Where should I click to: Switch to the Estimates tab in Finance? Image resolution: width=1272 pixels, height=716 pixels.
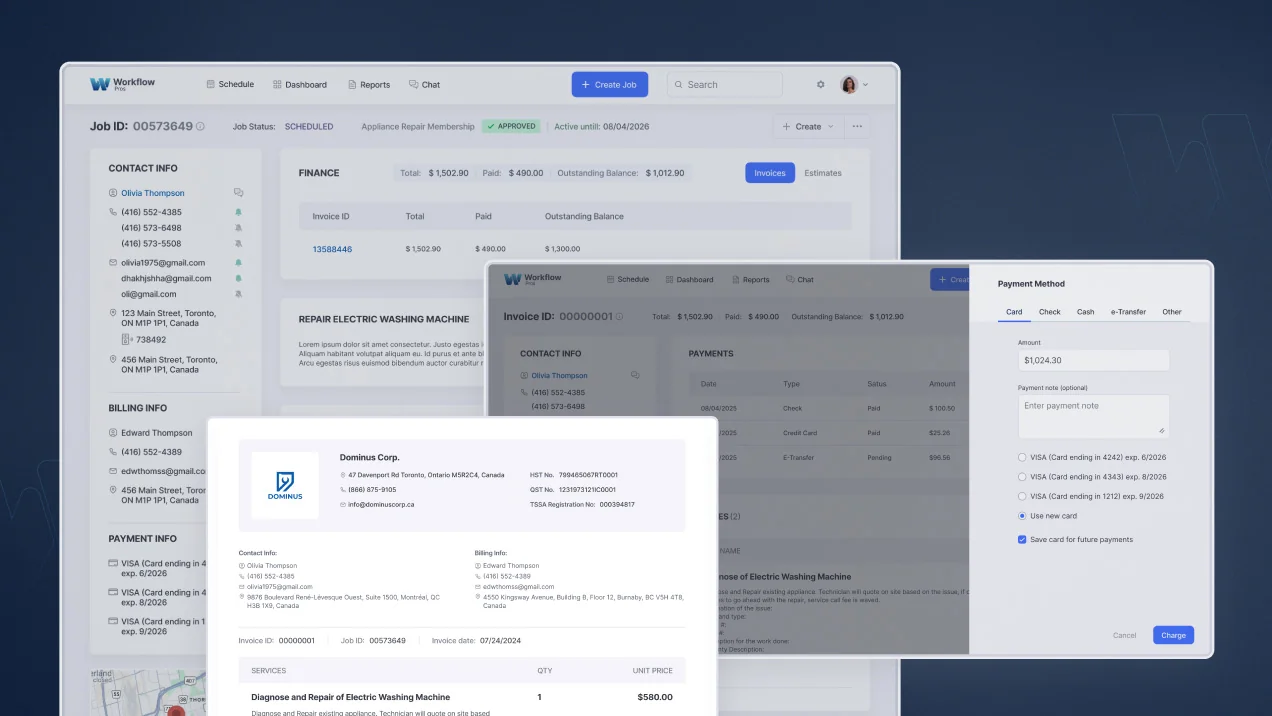pyautogui.click(x=823, y=173)
